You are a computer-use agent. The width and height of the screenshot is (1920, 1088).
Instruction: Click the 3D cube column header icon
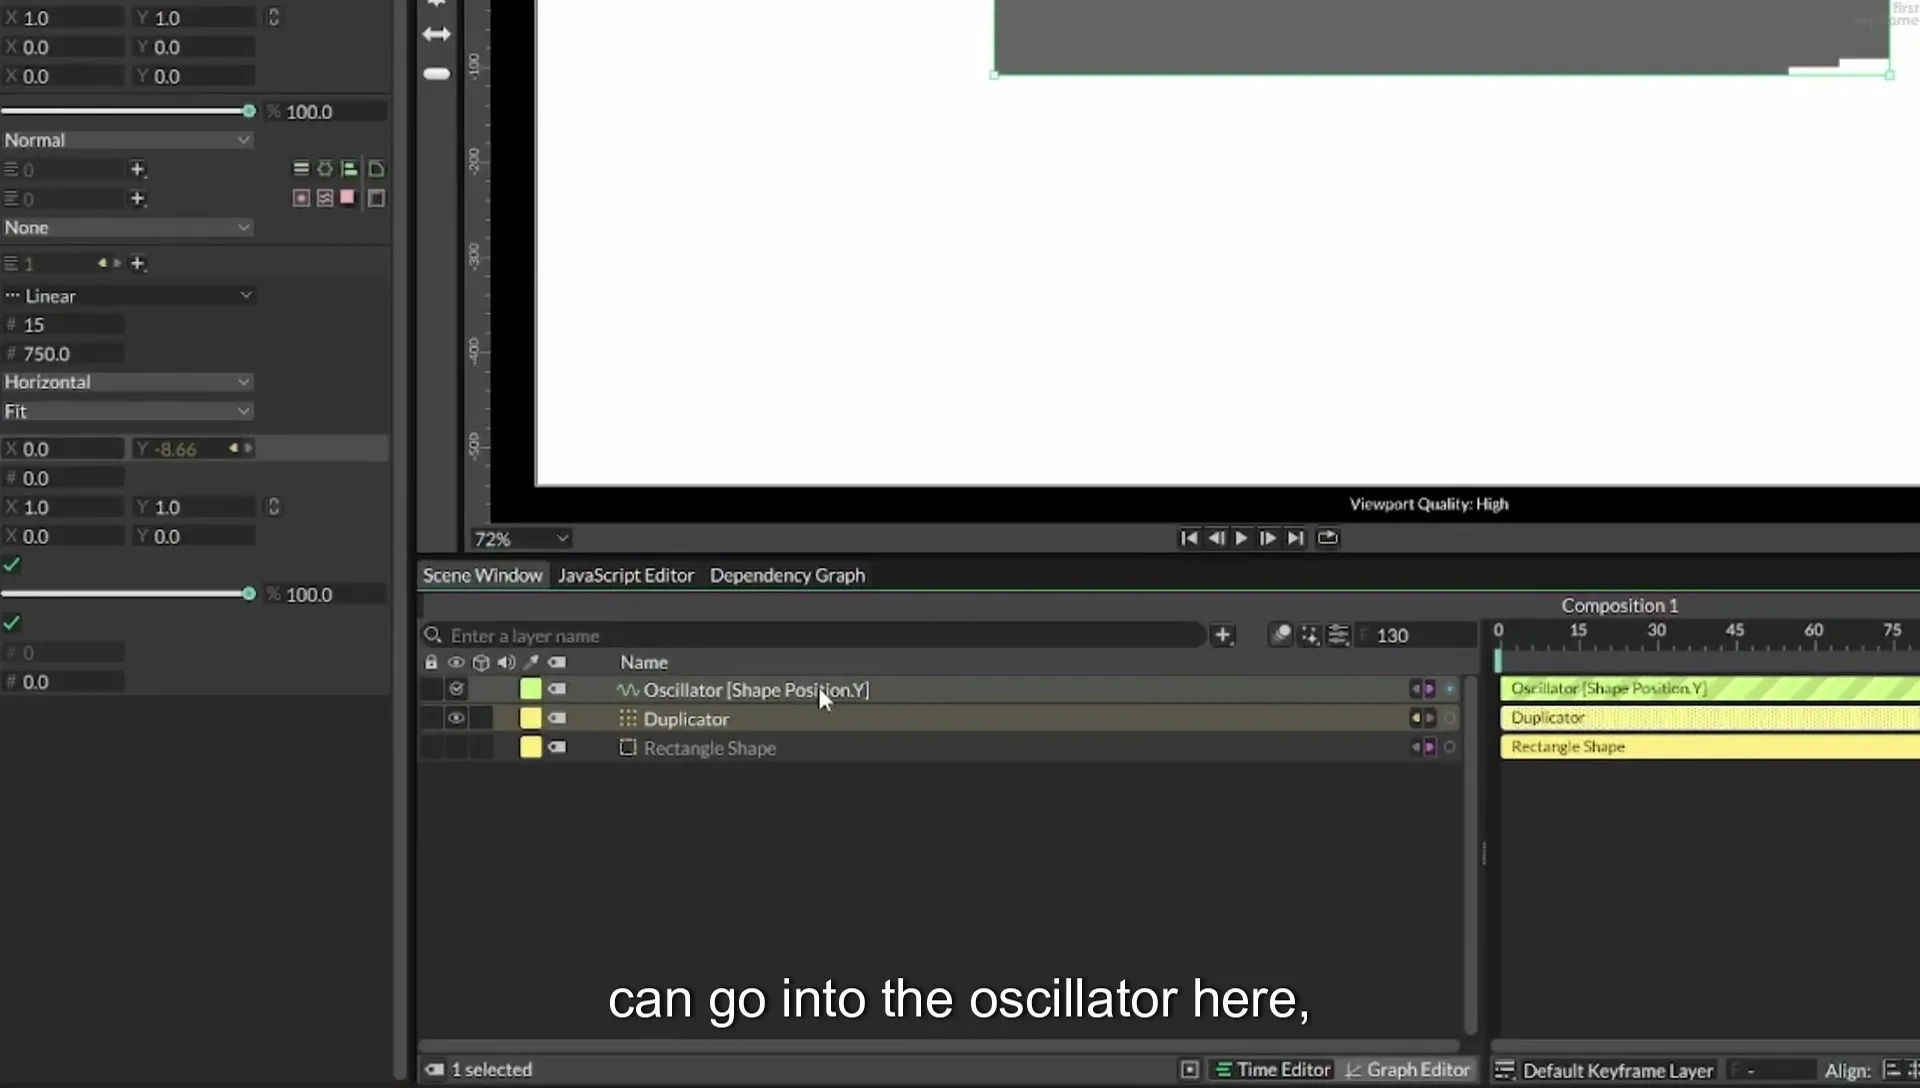coord(481,662)
